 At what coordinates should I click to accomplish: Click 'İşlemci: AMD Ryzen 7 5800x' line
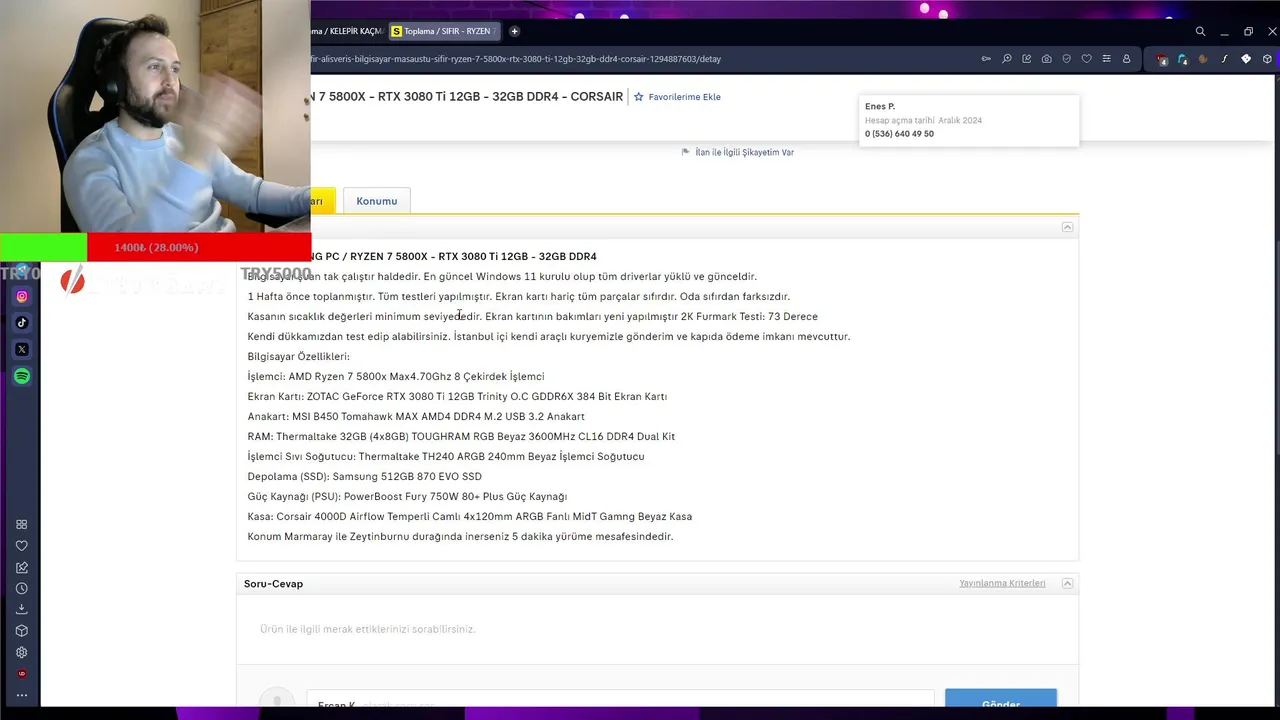pos(396,376)
